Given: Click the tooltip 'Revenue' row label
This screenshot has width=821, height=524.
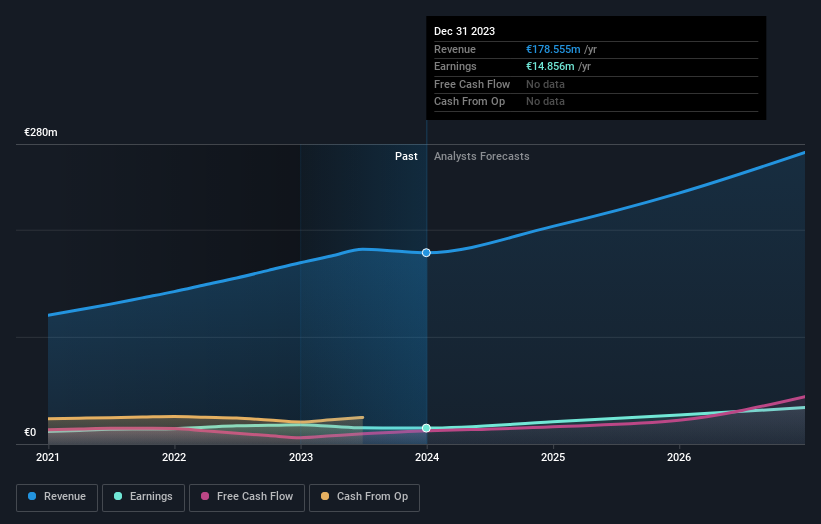Looking at the screenshot, I should point(455,49).
